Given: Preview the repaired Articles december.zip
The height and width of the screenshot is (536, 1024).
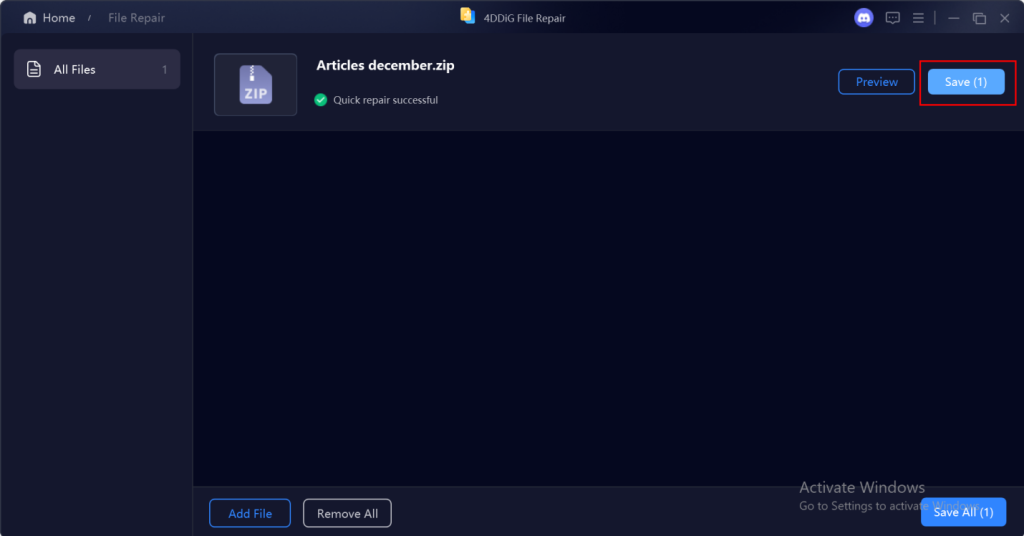Looking at the screenshot, I should pyautogui.click(x=876, y=82).
